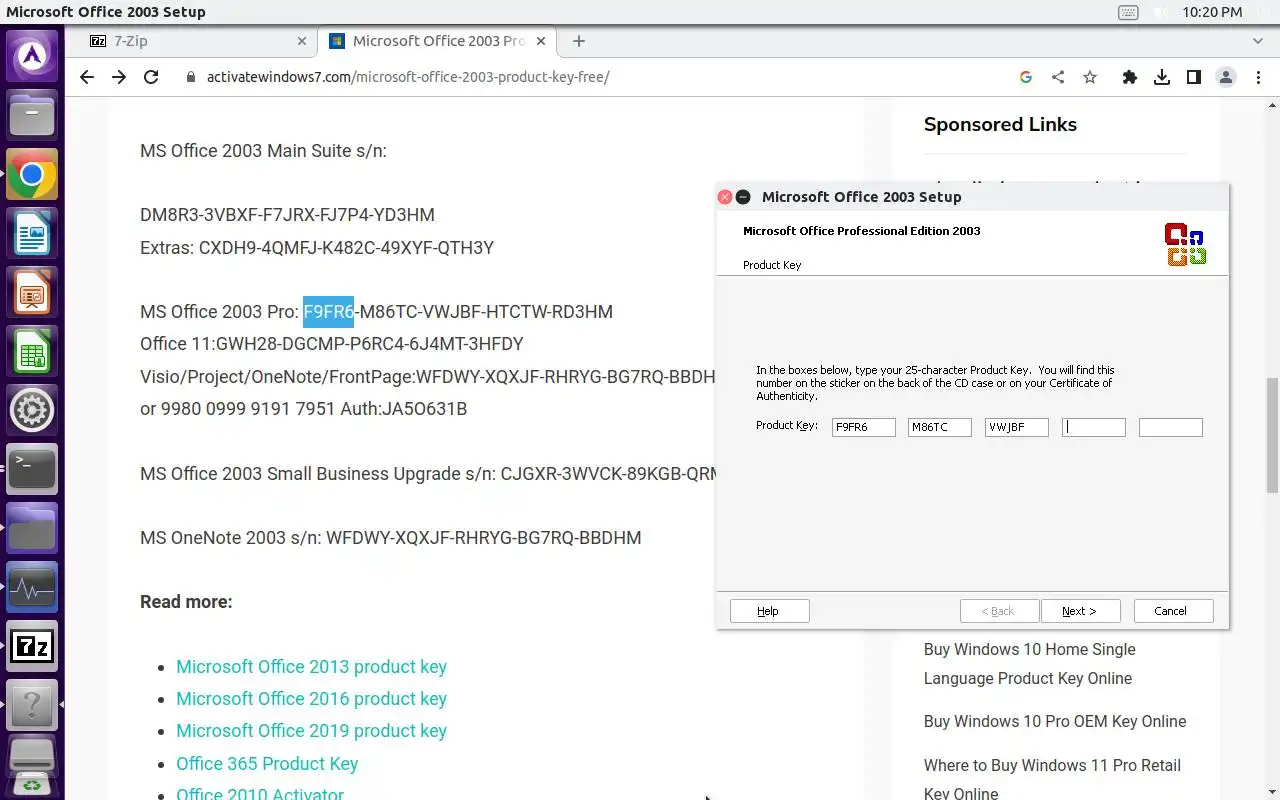This screenshot has height=800, width=1280.
Task: Open the top purple launcher icon
Action: pyautogui.click(x=32, y=55)
